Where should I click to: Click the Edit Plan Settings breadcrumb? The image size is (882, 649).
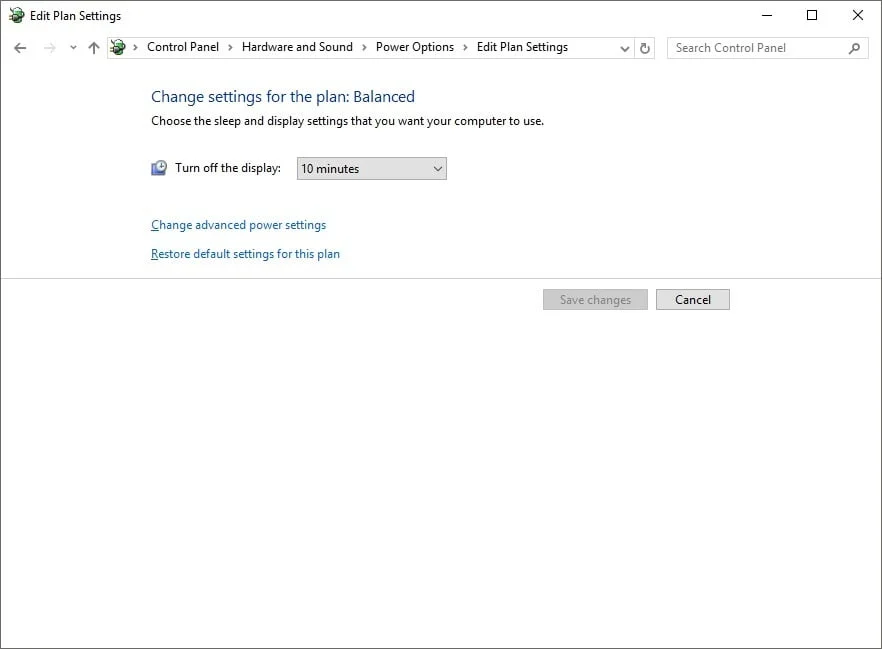click(x=522, y=47)
